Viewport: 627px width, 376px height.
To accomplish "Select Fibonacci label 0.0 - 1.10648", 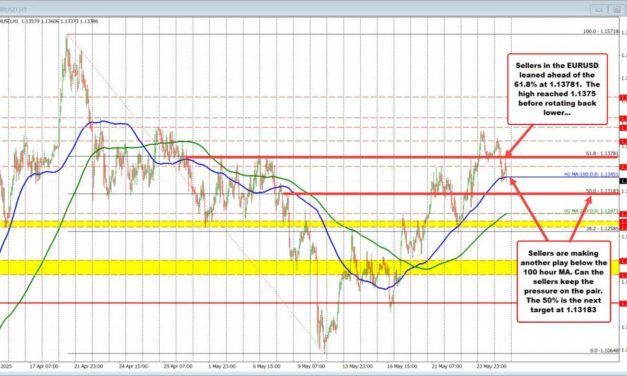I will [604, 350].
